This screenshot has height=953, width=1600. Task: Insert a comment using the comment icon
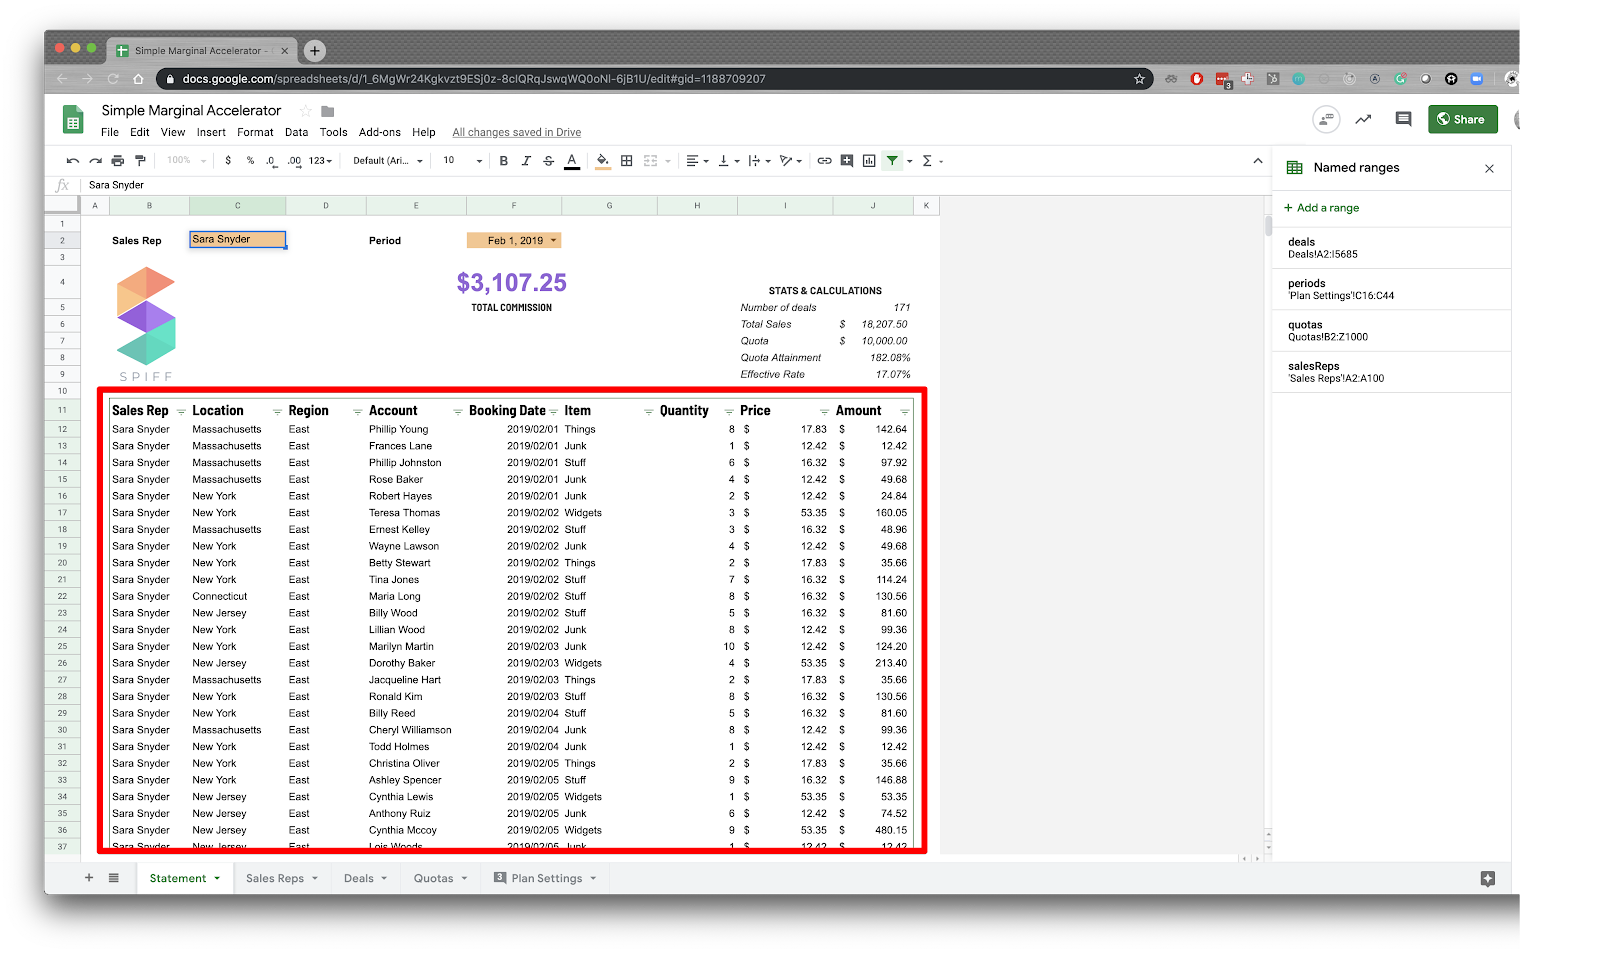point(847,160)
